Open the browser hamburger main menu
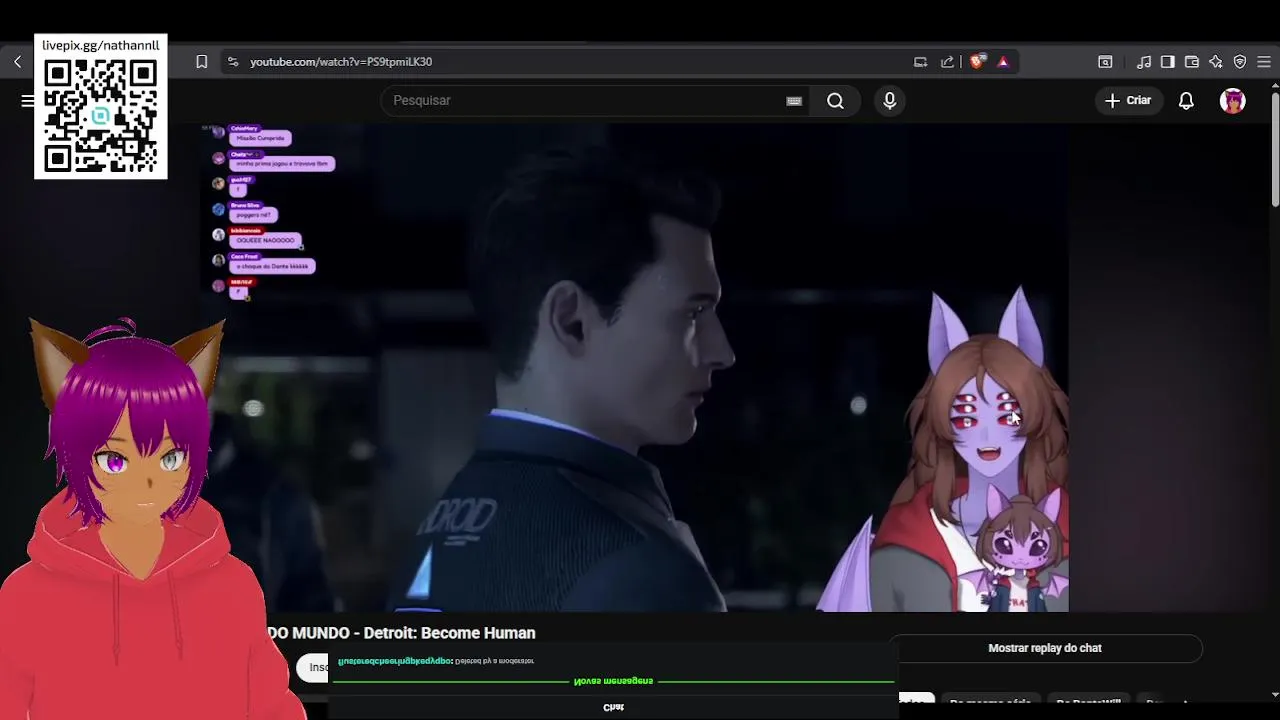The image size is (1280, 720). click(1264, 62)
